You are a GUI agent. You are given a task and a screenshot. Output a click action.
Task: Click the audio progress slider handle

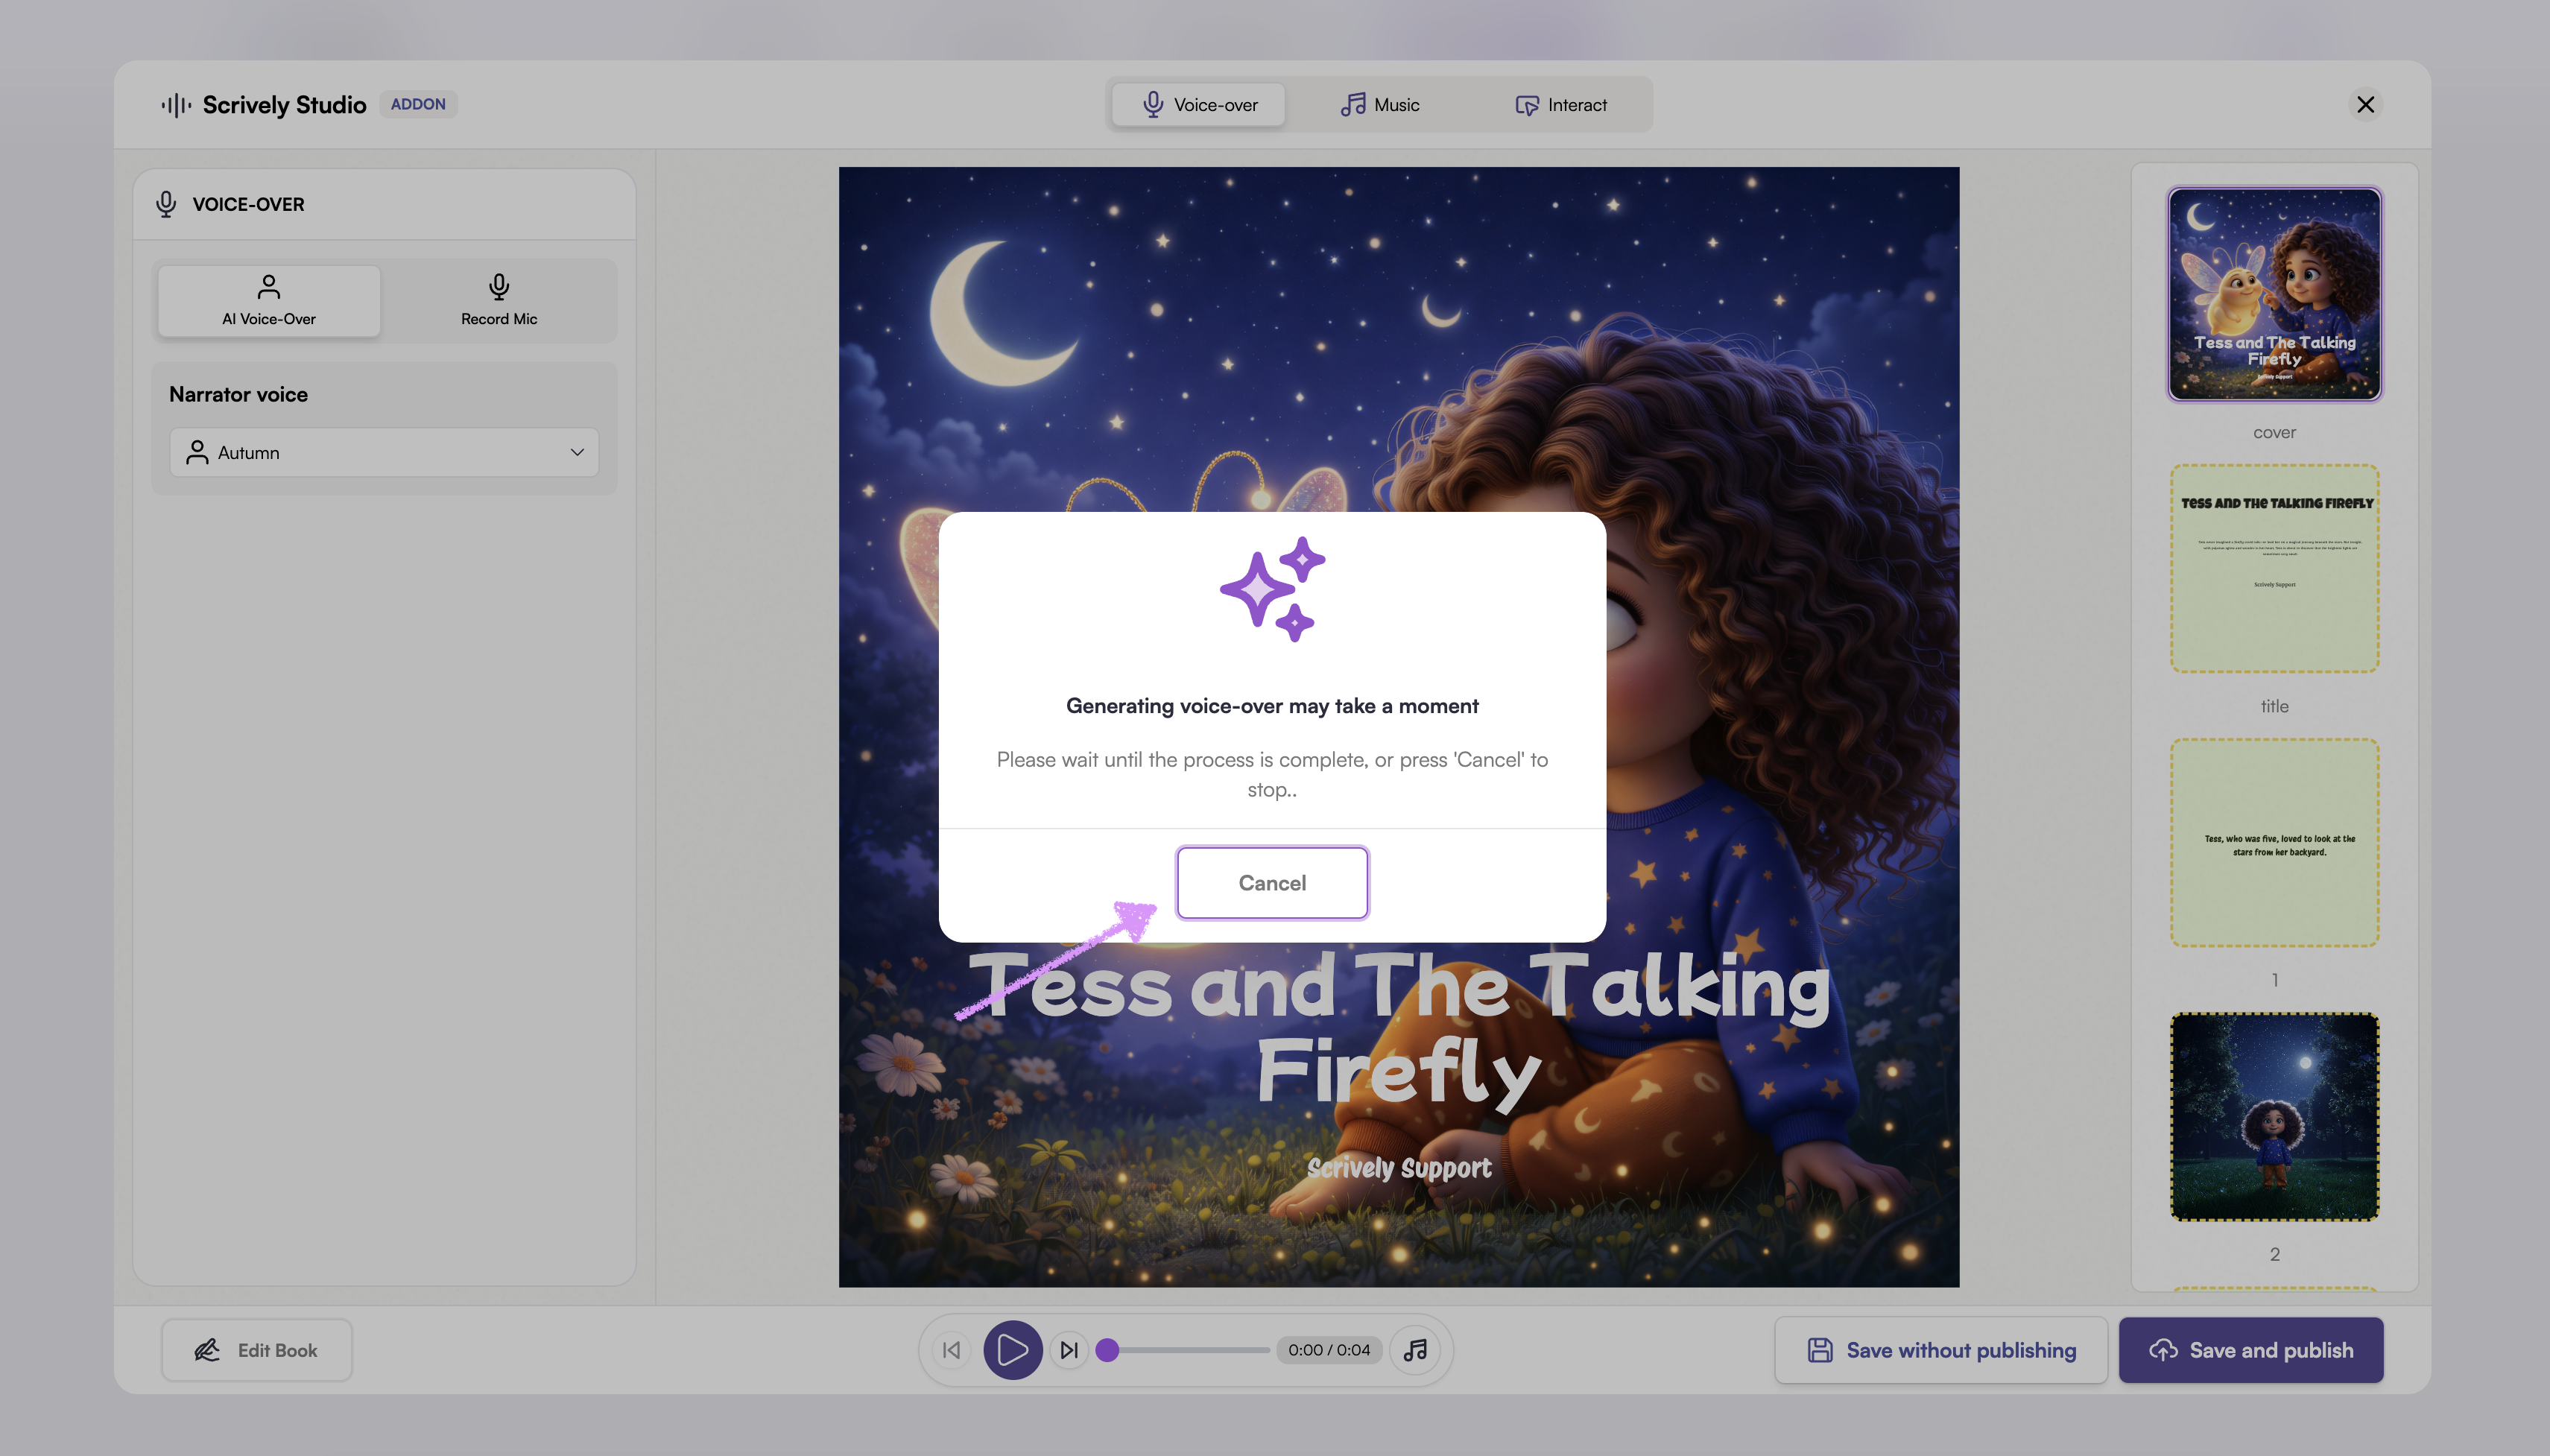[x=1107, y=1350]
